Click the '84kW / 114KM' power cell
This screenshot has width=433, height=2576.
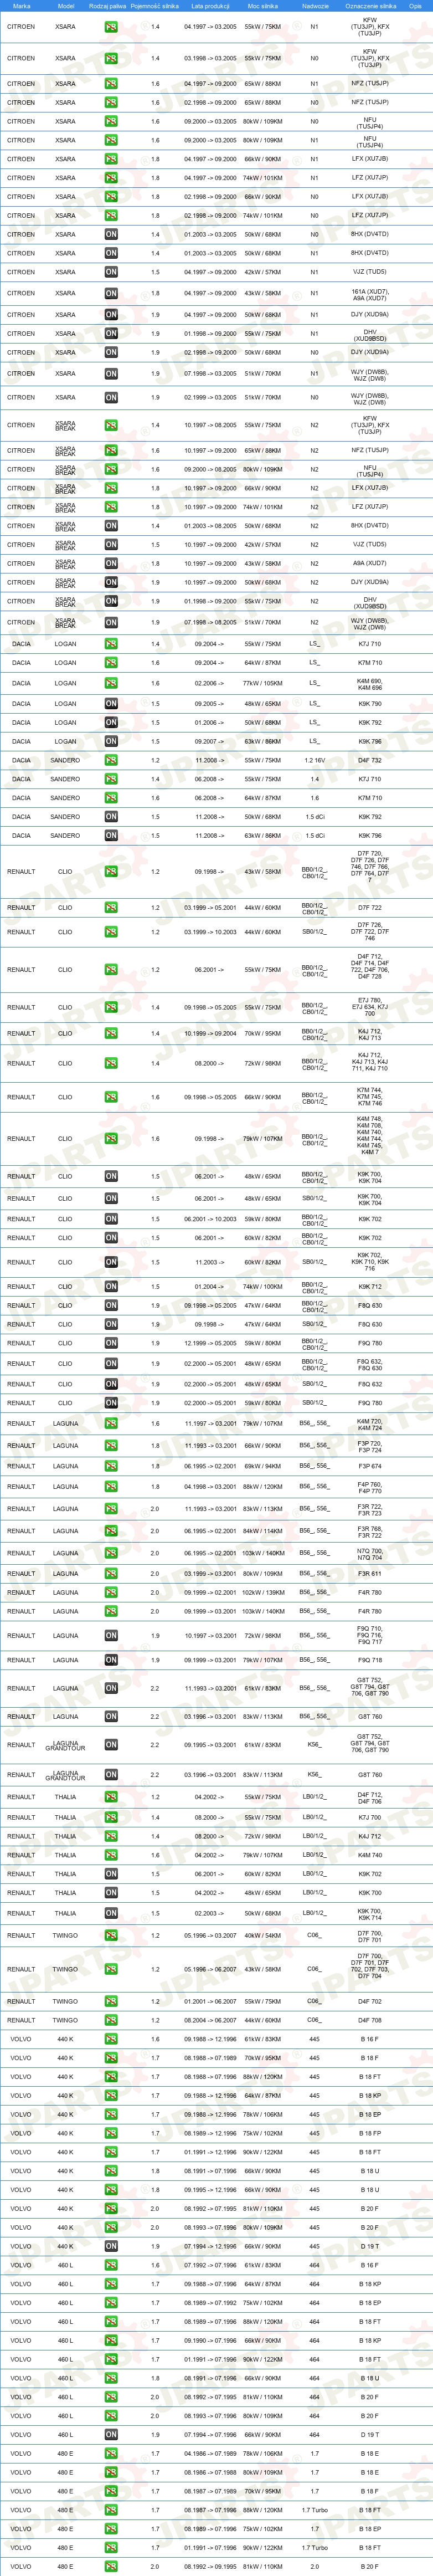coord(263,1532)
